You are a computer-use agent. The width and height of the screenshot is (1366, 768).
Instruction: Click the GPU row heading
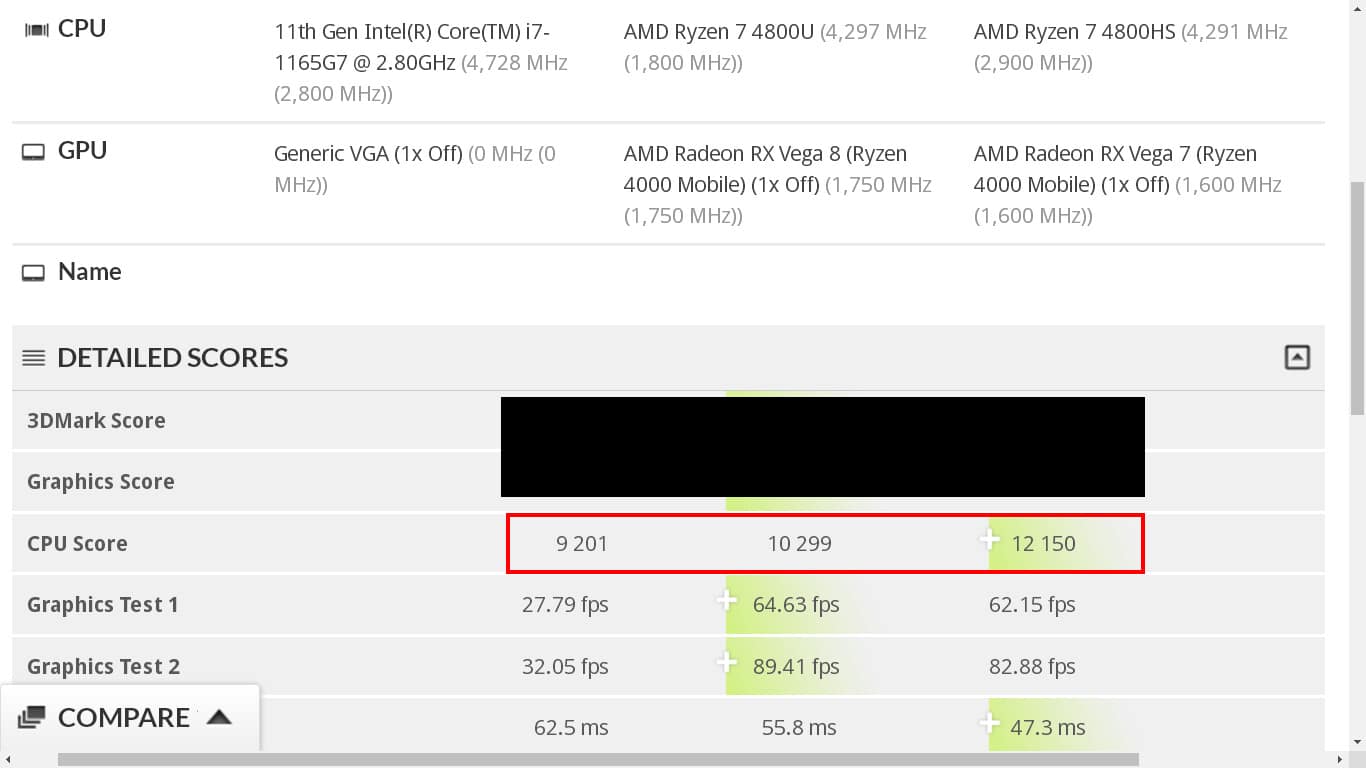(x=82, y=151)
